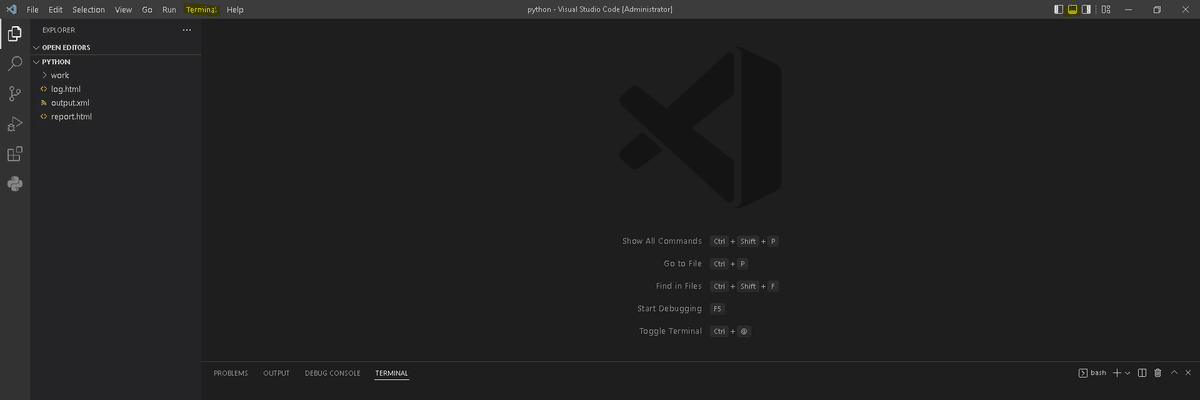Restore down the VS Code window
This screenshot has height=400, width=1200.
[x=1157, y=9]
